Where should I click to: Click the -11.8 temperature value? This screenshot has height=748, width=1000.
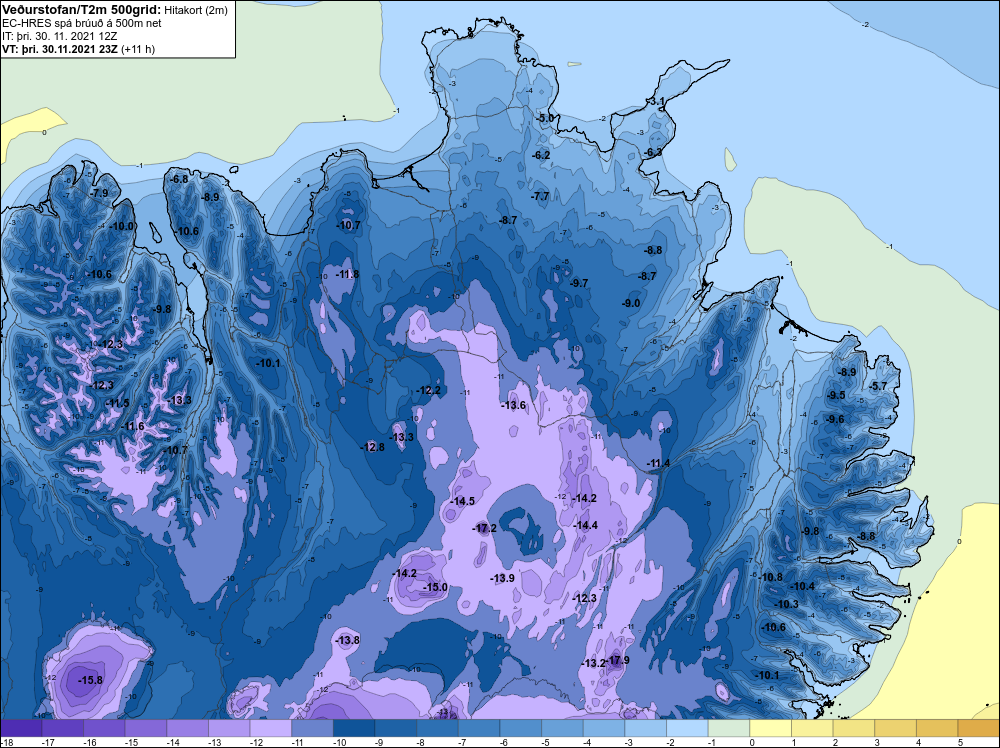point(348,274)
